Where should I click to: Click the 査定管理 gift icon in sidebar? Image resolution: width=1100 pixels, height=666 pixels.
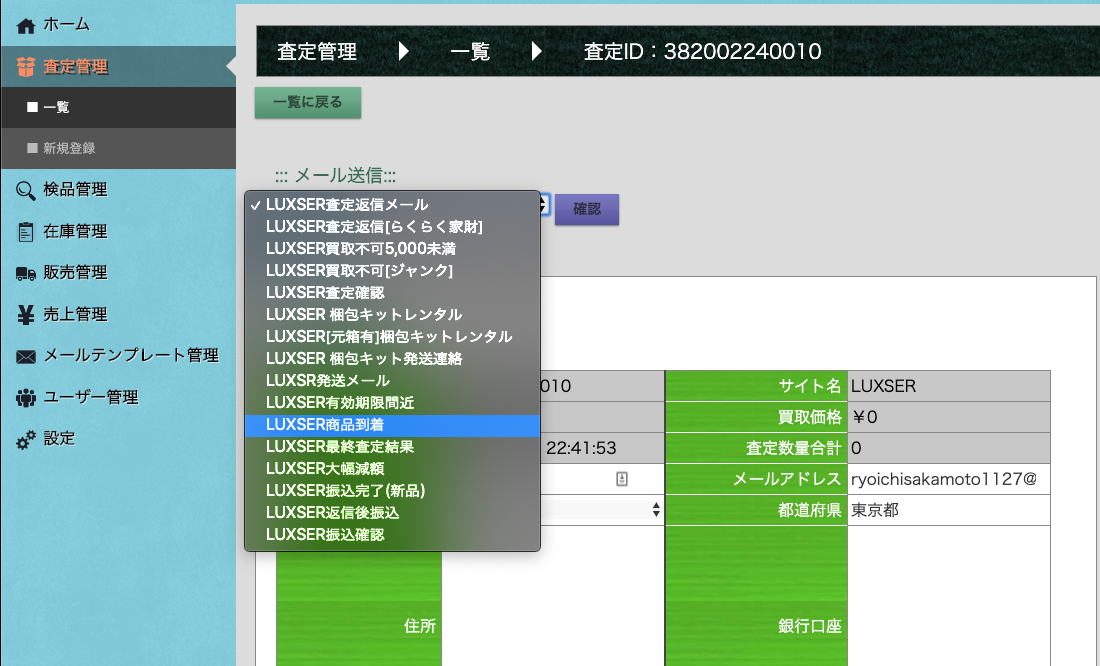click(27, 67)
